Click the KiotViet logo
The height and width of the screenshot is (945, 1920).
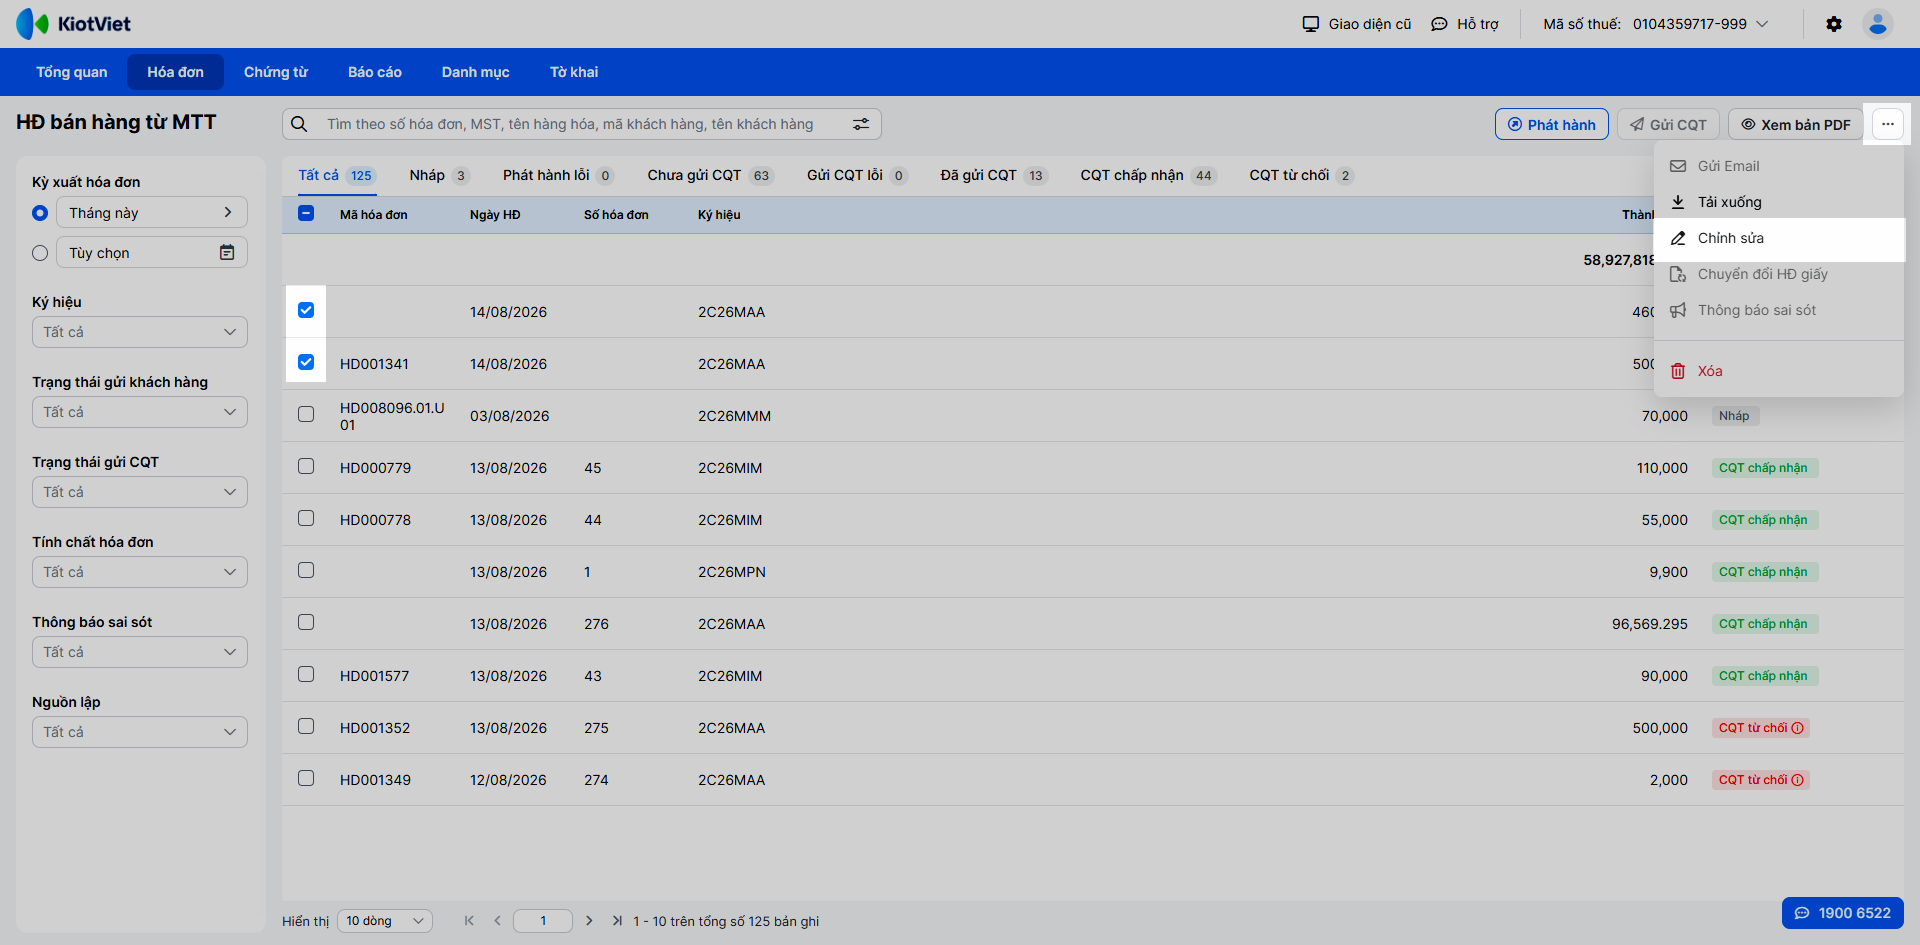[74, 24]
